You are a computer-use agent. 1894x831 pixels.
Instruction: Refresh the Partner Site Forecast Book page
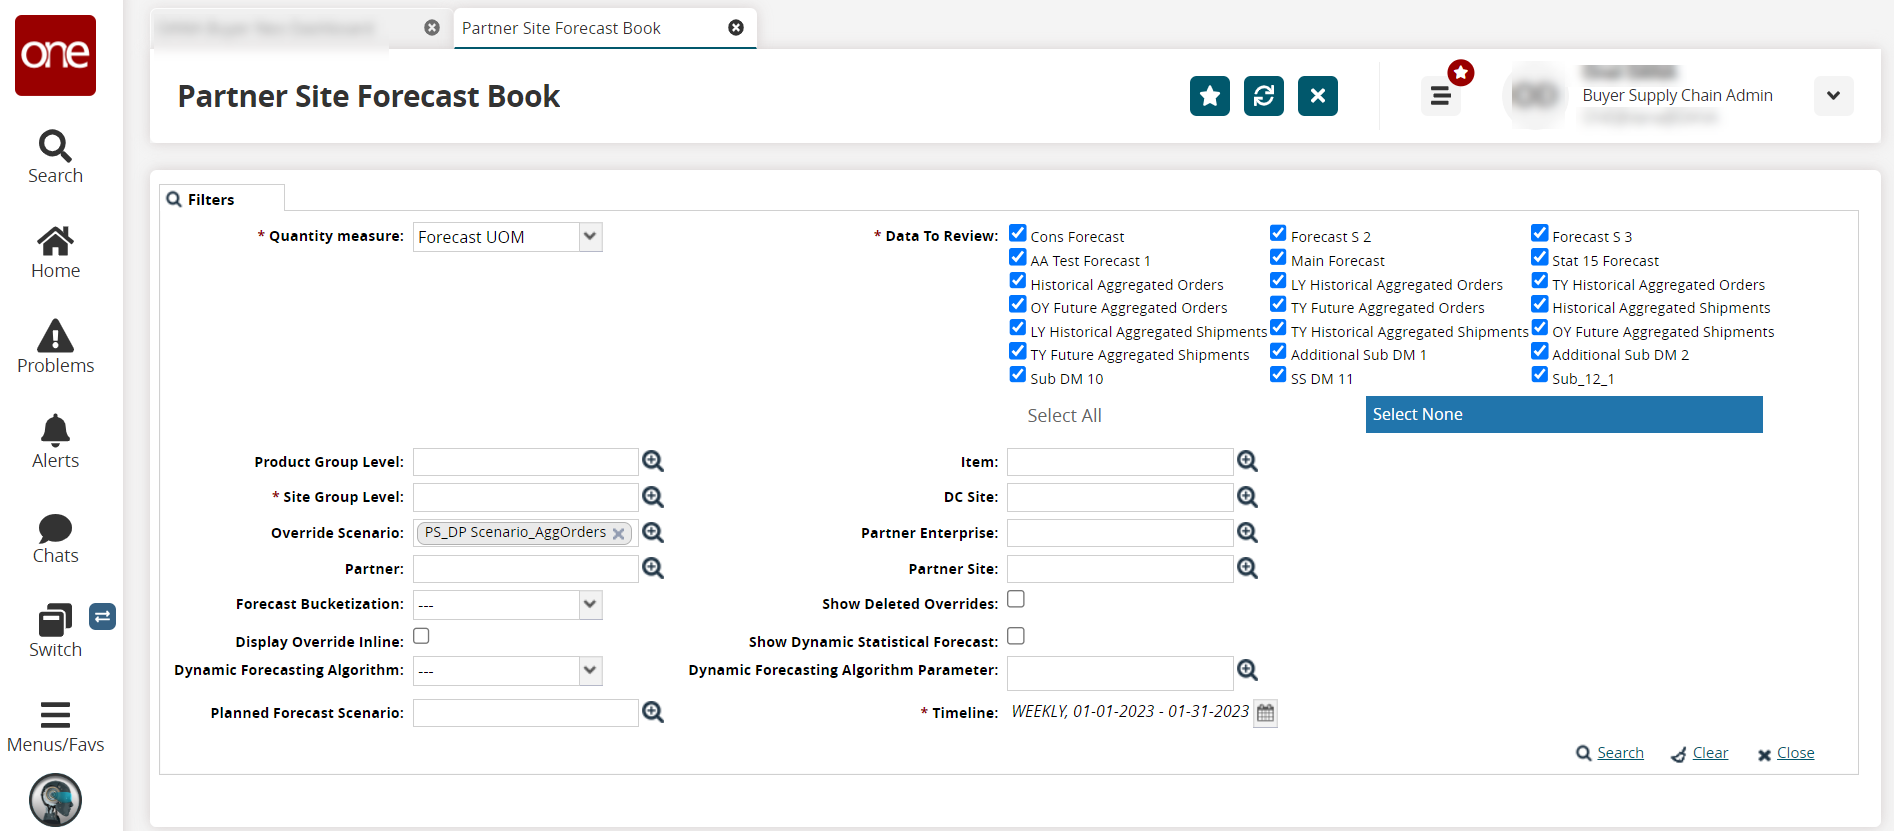[1263, 96]
